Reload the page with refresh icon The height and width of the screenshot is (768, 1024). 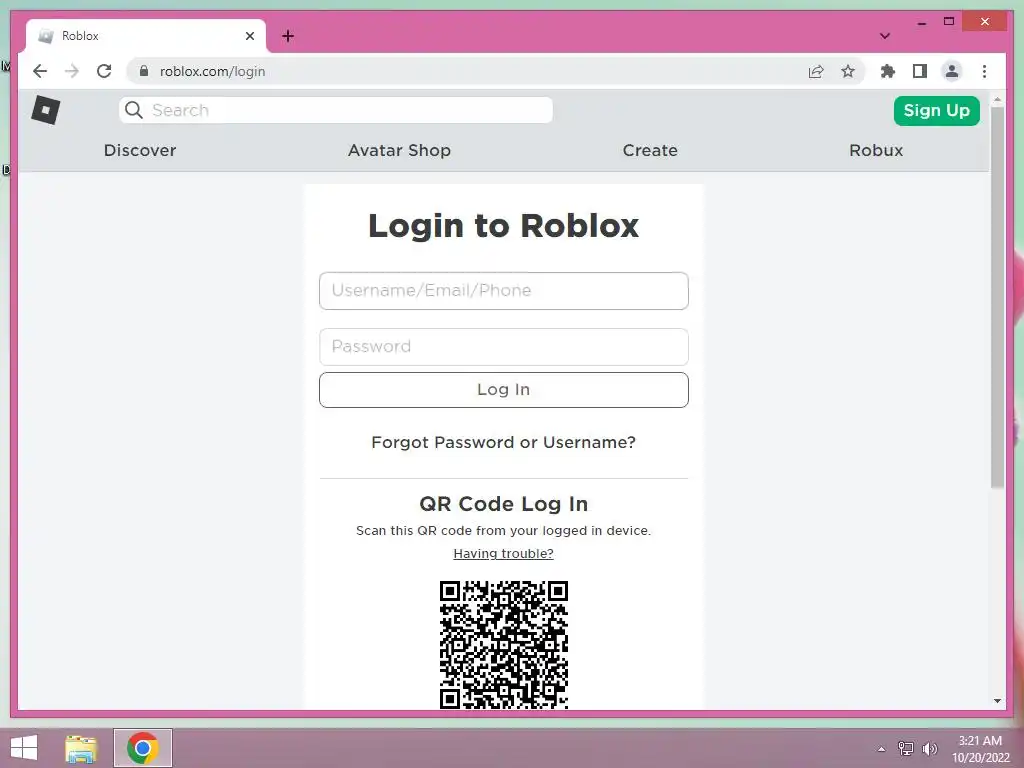click(x=104, y=71)
